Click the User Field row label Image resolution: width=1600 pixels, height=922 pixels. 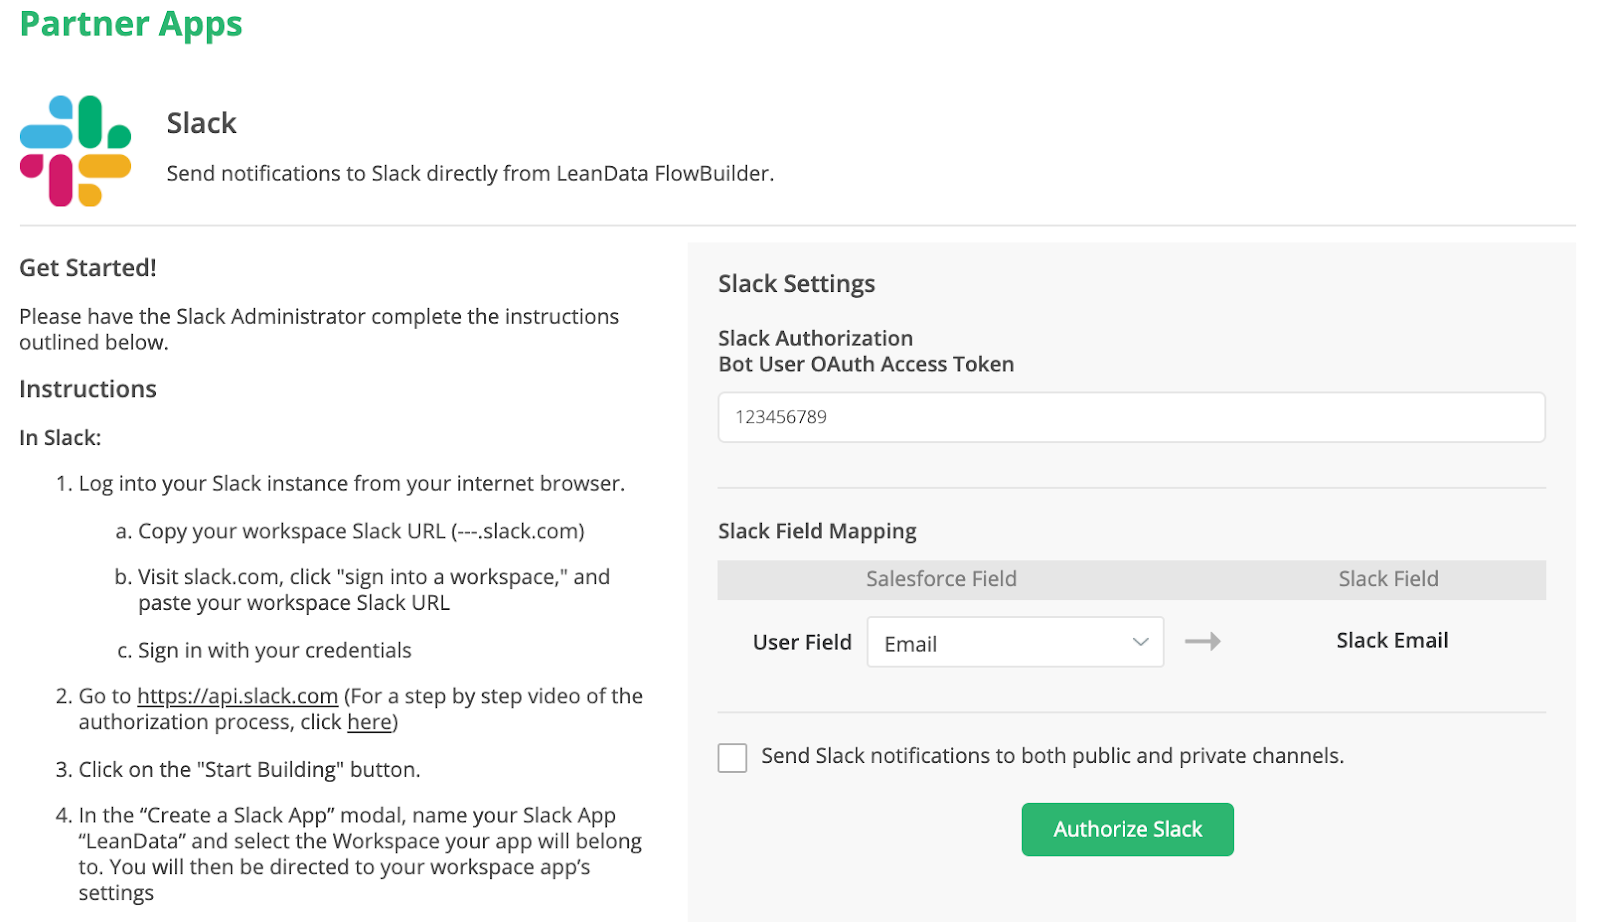[802, 642]
